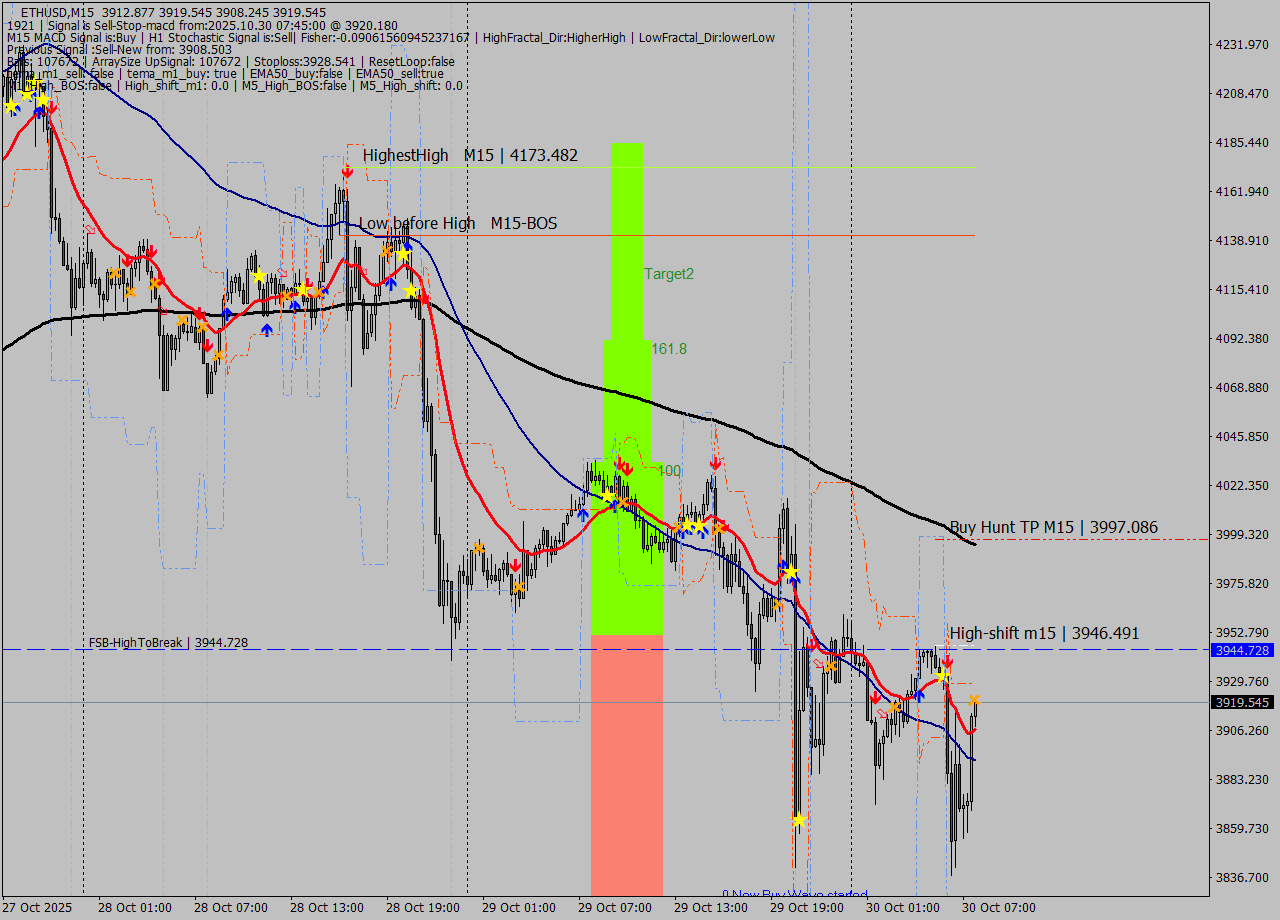Click the '28 Oct 13:00' time axis label
Viewport: 1280px width, 920px height.
pyautogui.click(x=328, y=908)
